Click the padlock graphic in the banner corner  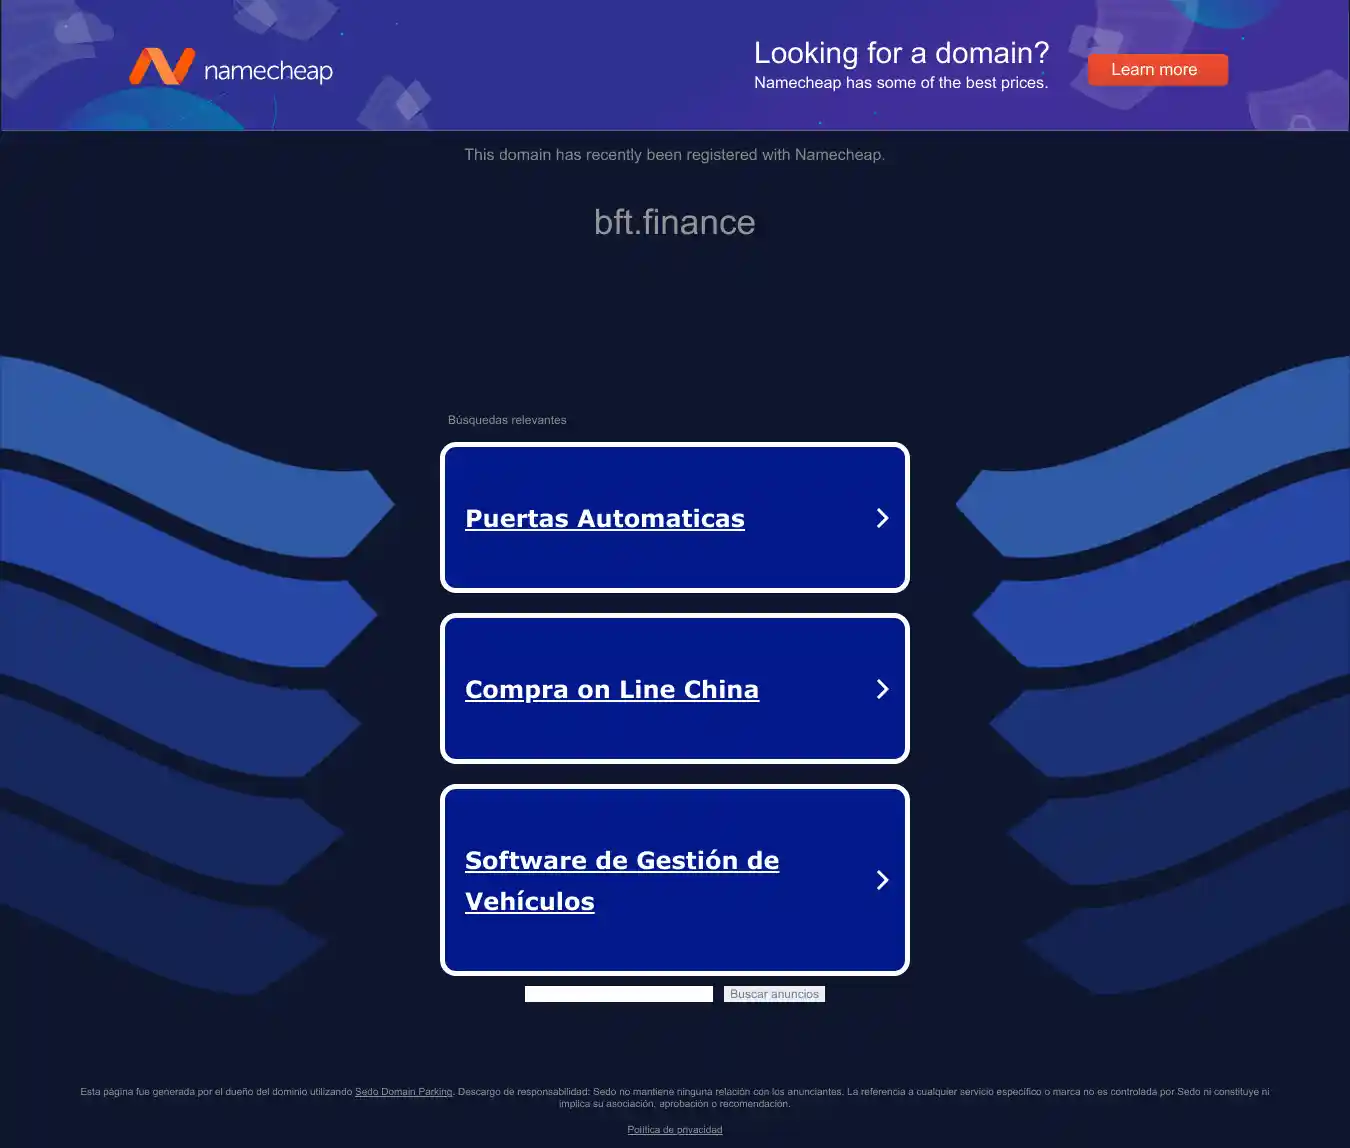[1300, 123]
